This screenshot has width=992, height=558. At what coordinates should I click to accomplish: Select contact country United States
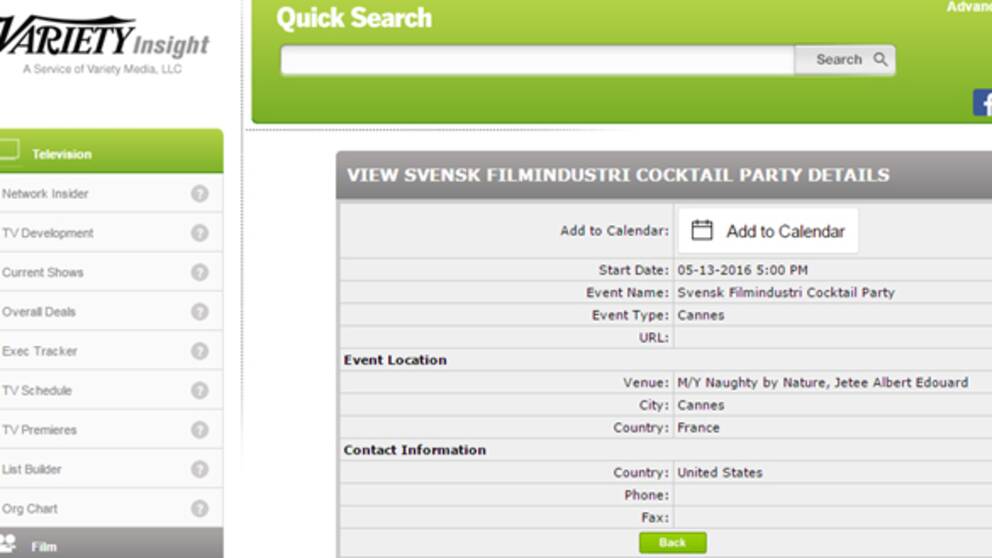pos(719,473)
